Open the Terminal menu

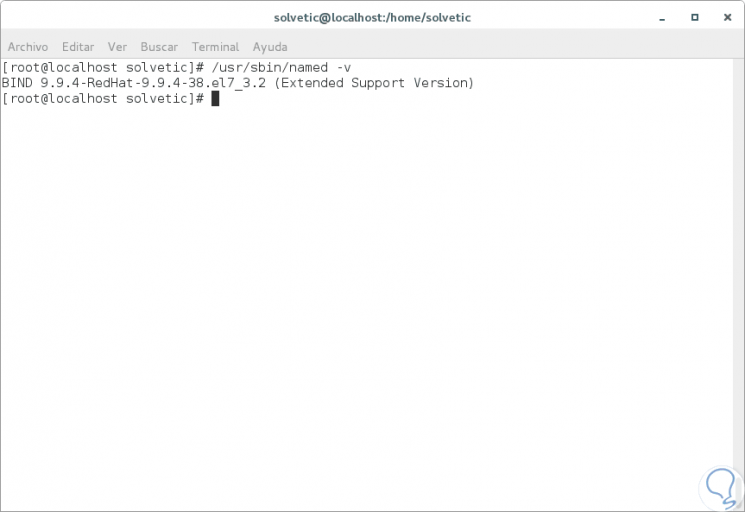point(215,47)
